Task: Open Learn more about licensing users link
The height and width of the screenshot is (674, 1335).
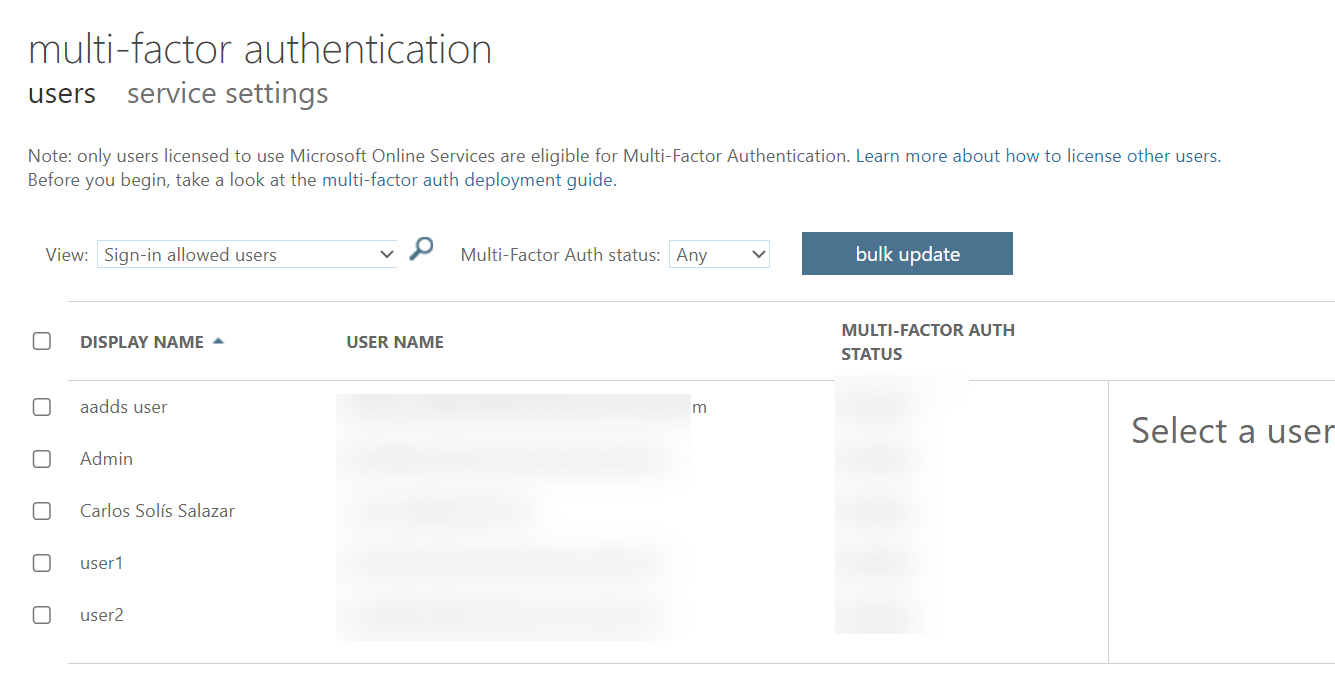Action: 1038,156
